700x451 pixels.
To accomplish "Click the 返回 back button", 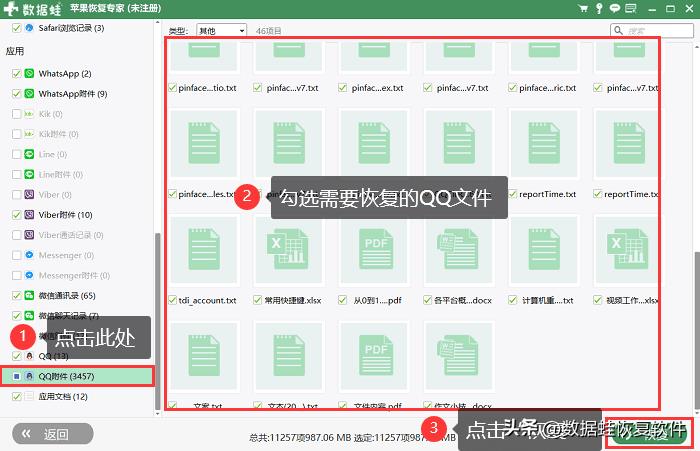I will (x=53, y=434).
